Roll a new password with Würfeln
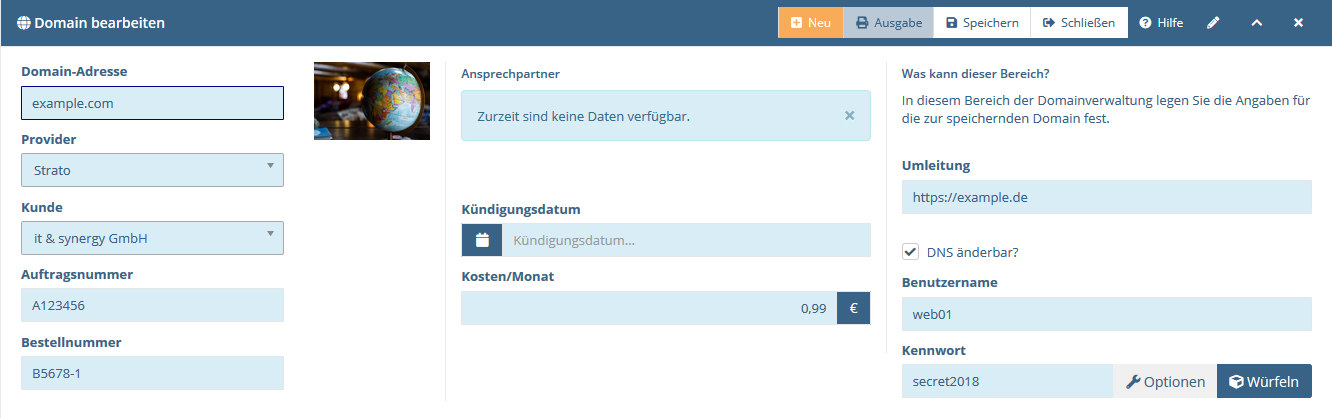The image size is (1332, 418). coord(1264,381)
